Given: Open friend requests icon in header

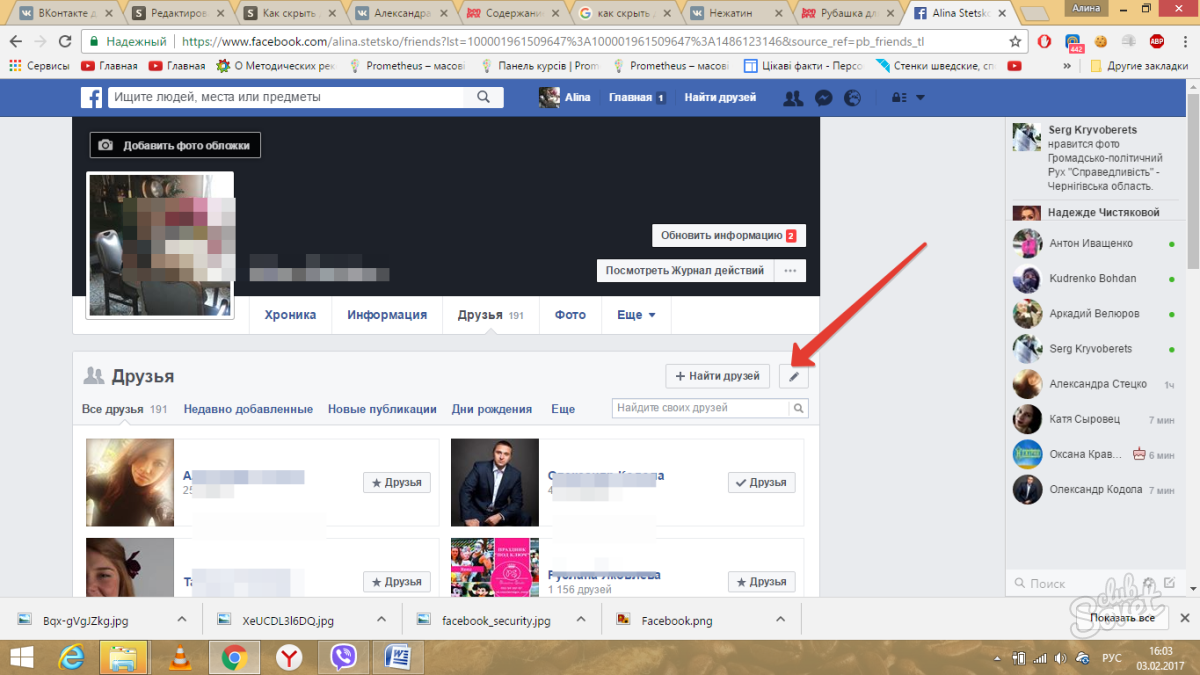Looking at the screenshot, I should pos(793,98).
